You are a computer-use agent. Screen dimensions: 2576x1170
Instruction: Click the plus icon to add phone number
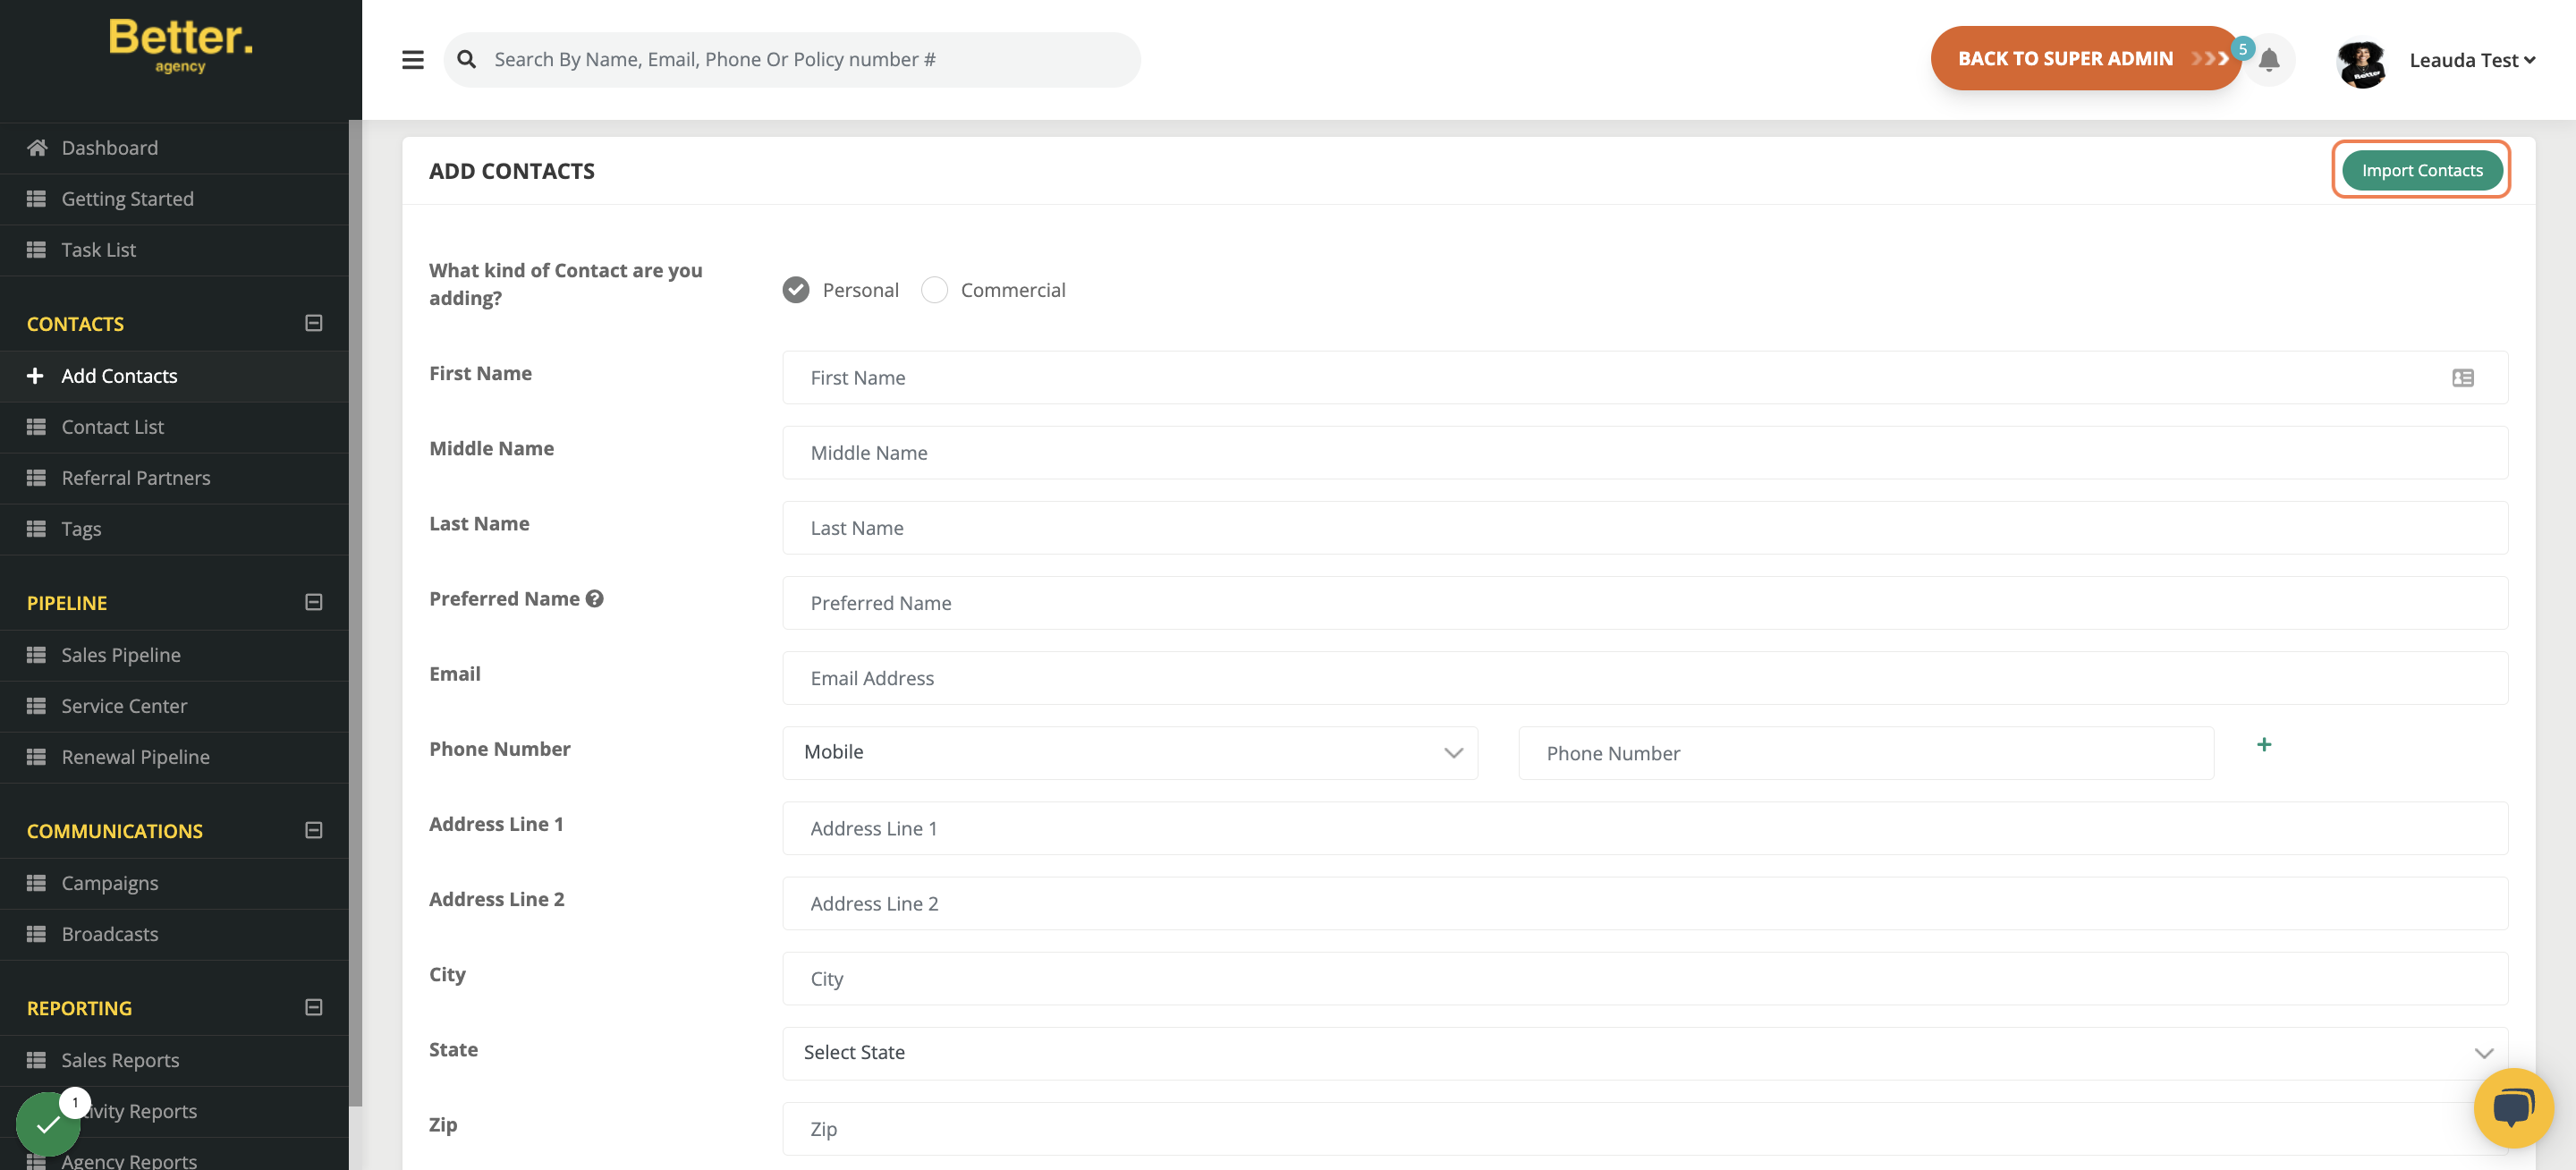[x=2264, y=744]
